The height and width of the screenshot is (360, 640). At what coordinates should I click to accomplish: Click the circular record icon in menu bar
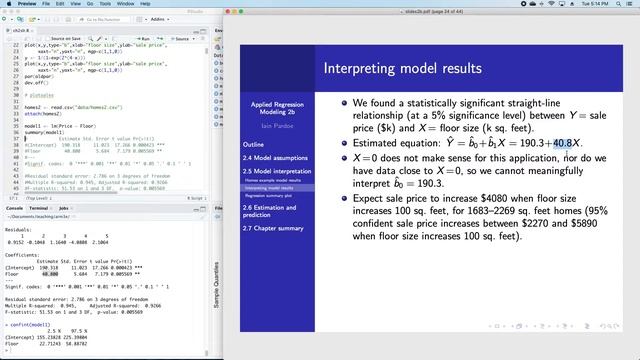point(524,4)
